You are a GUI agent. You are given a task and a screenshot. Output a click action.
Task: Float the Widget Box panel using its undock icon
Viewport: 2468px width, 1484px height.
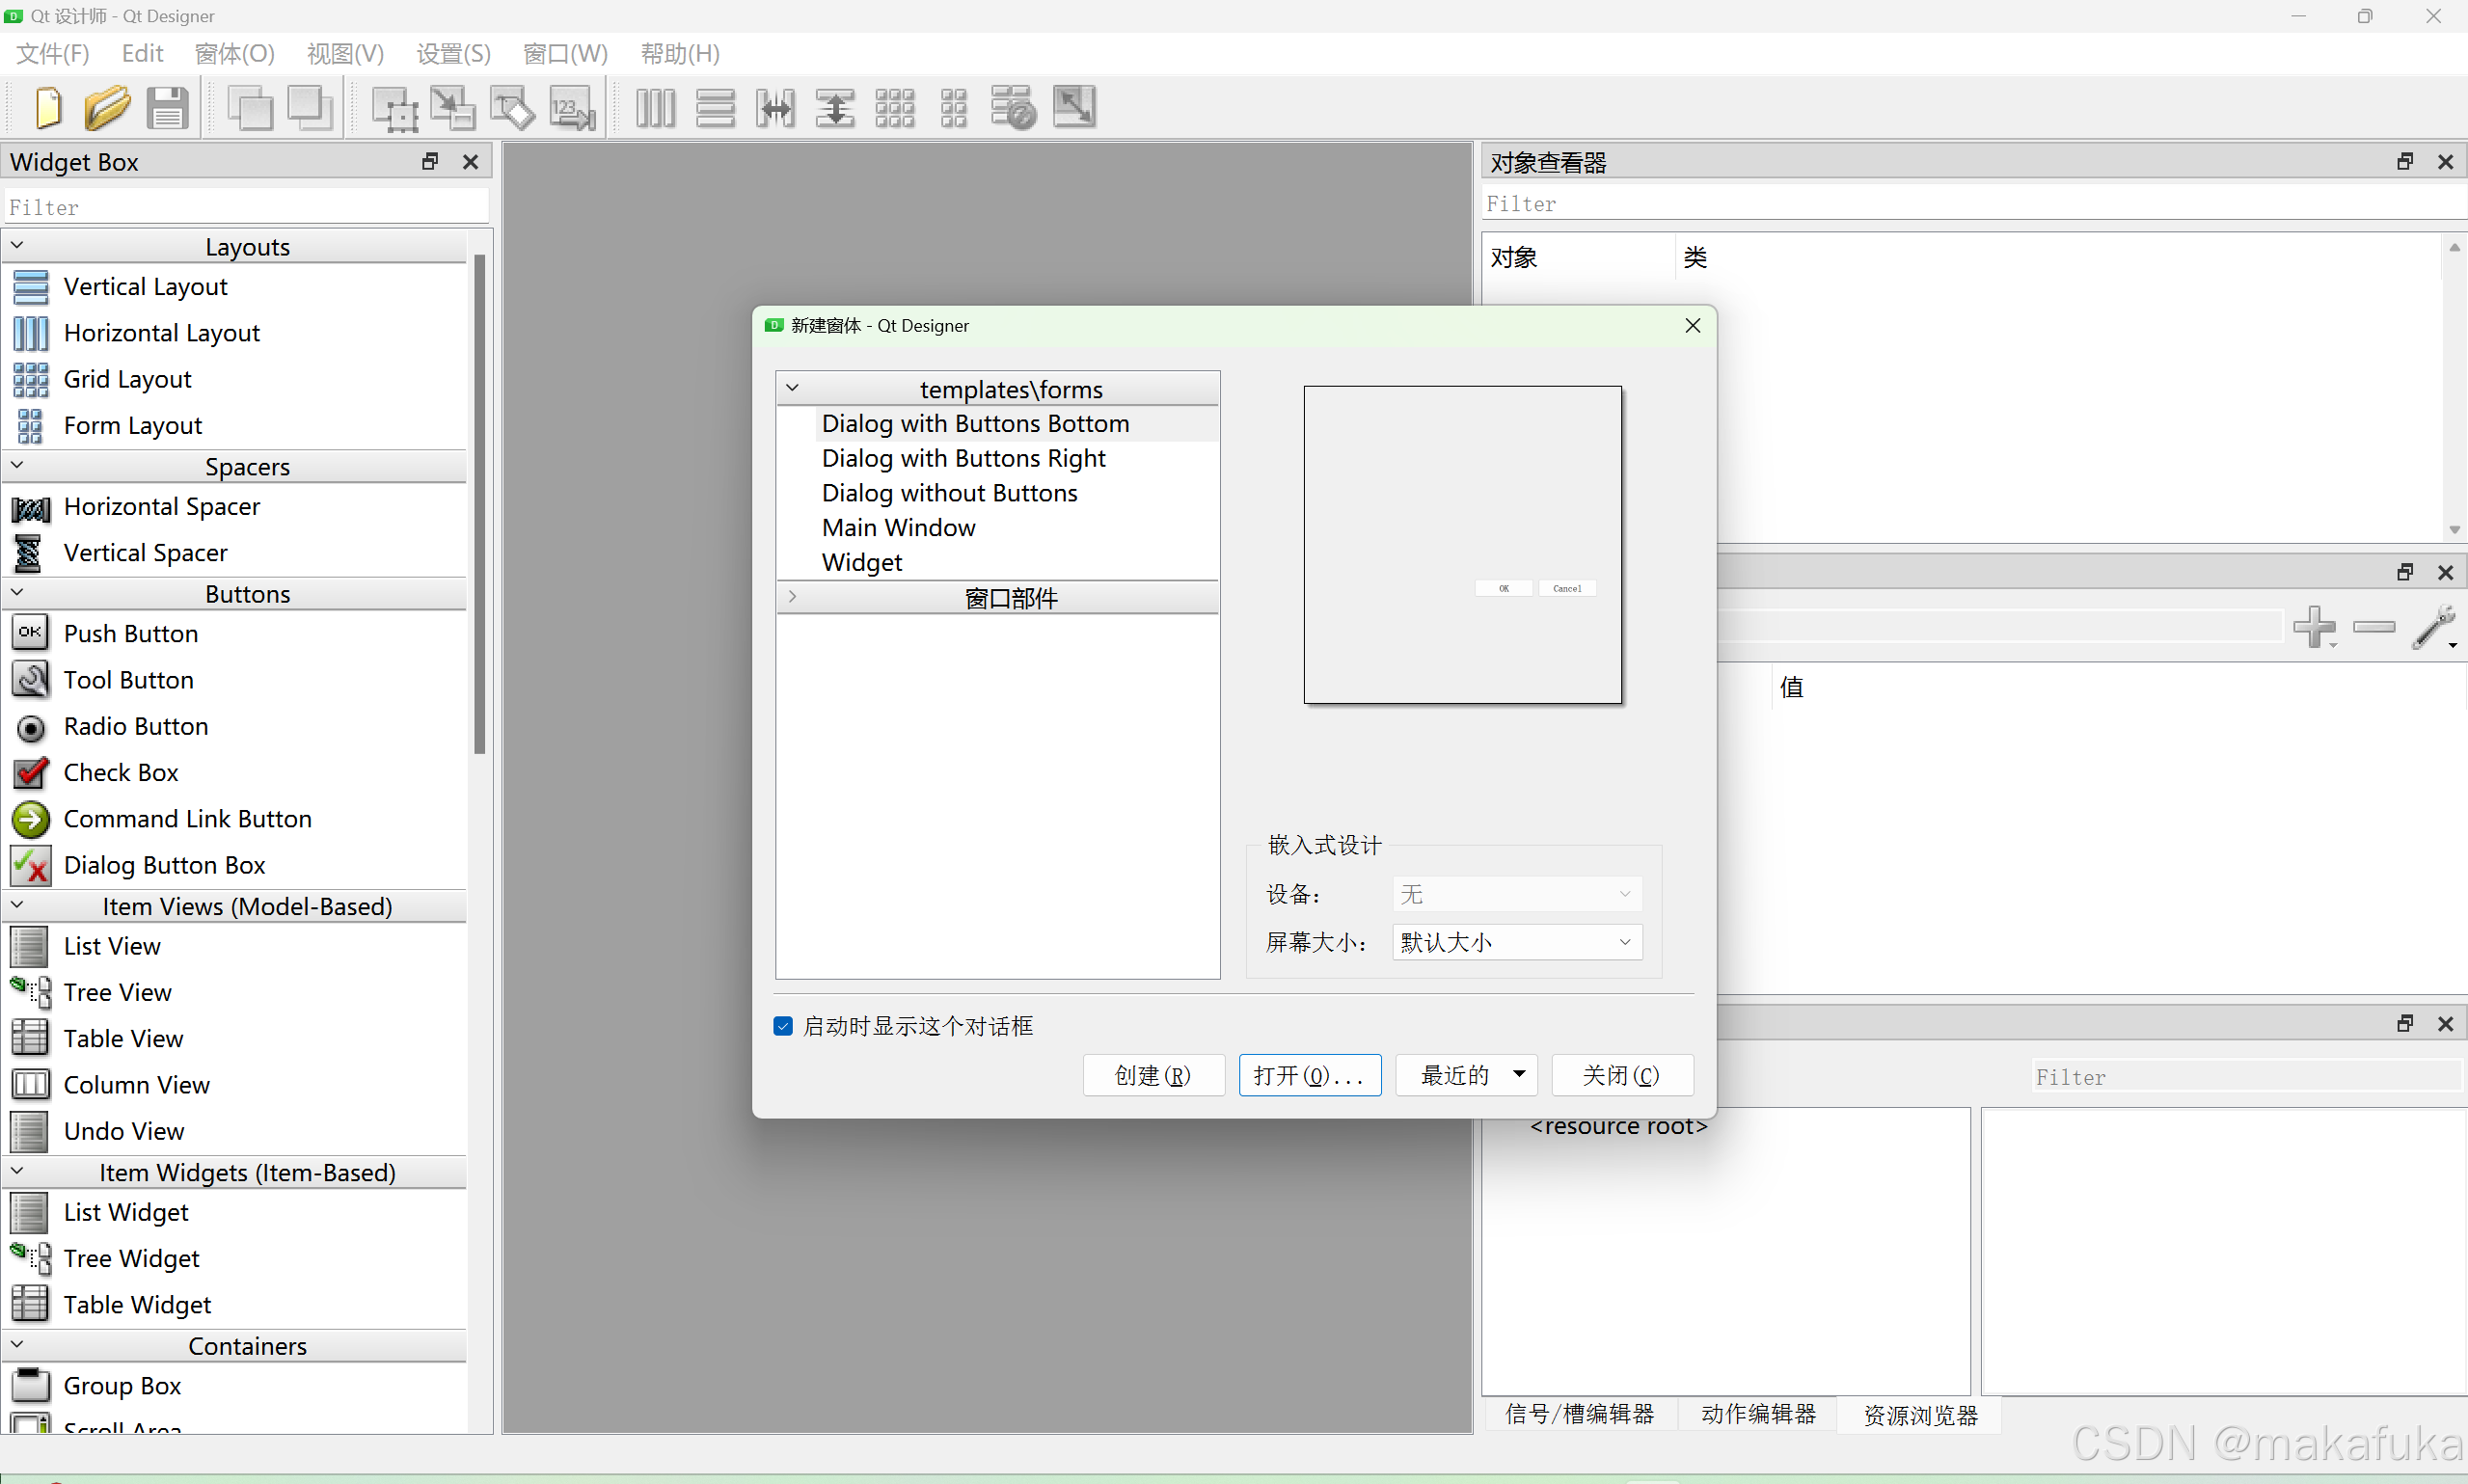pos(430,161)
